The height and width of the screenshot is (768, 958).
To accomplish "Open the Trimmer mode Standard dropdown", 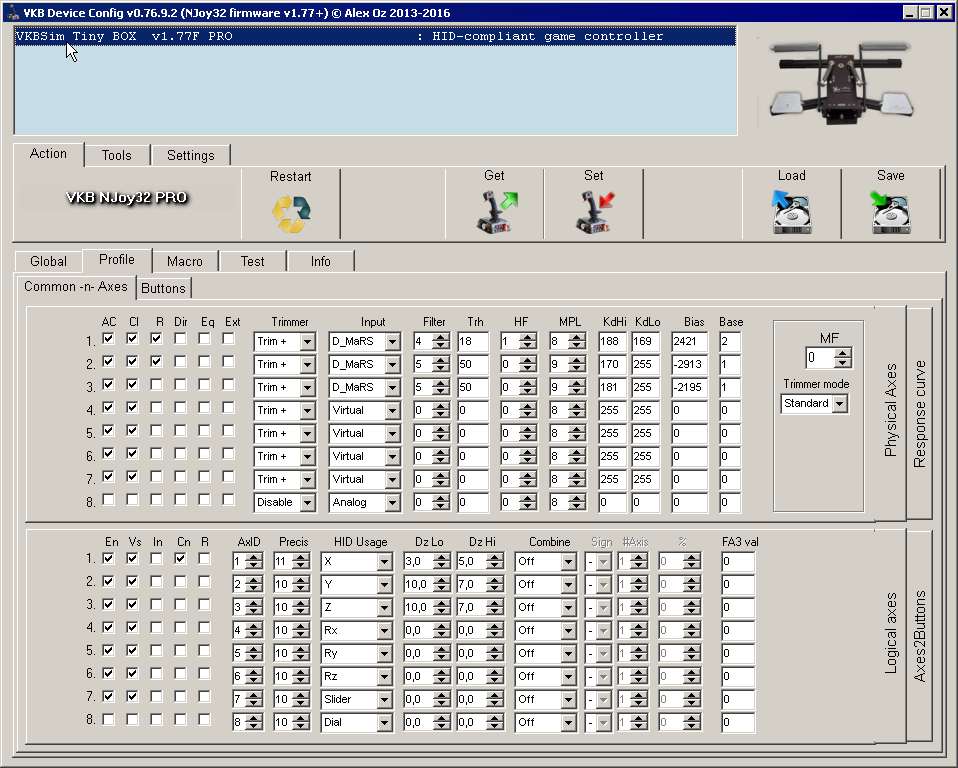I will click(x=840, y=404).
